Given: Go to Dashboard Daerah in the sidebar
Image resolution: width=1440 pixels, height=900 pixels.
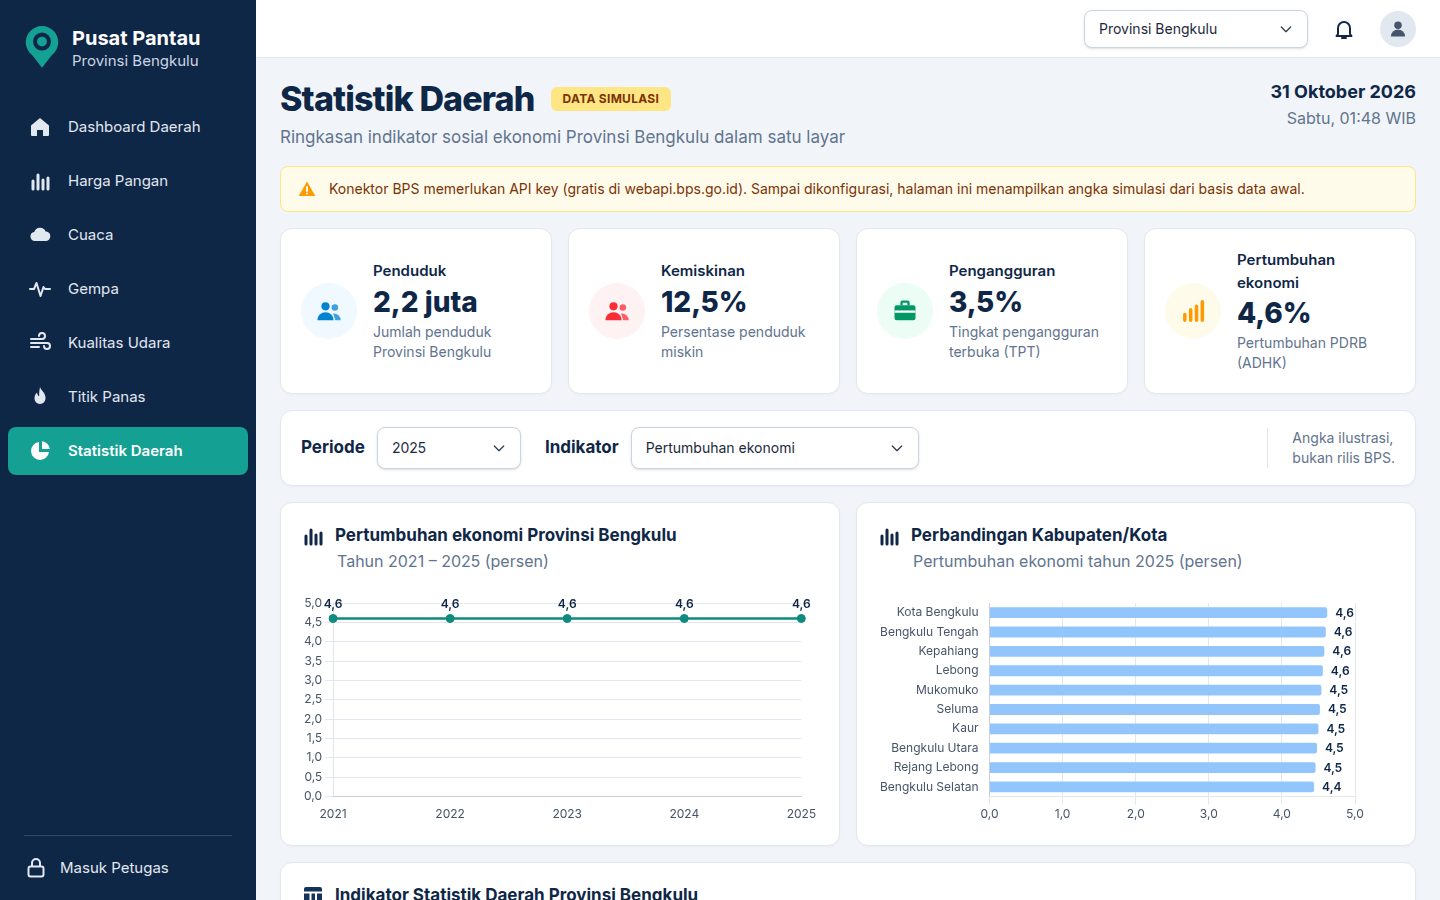Looking at the screenshot, I should coord(128,127).
